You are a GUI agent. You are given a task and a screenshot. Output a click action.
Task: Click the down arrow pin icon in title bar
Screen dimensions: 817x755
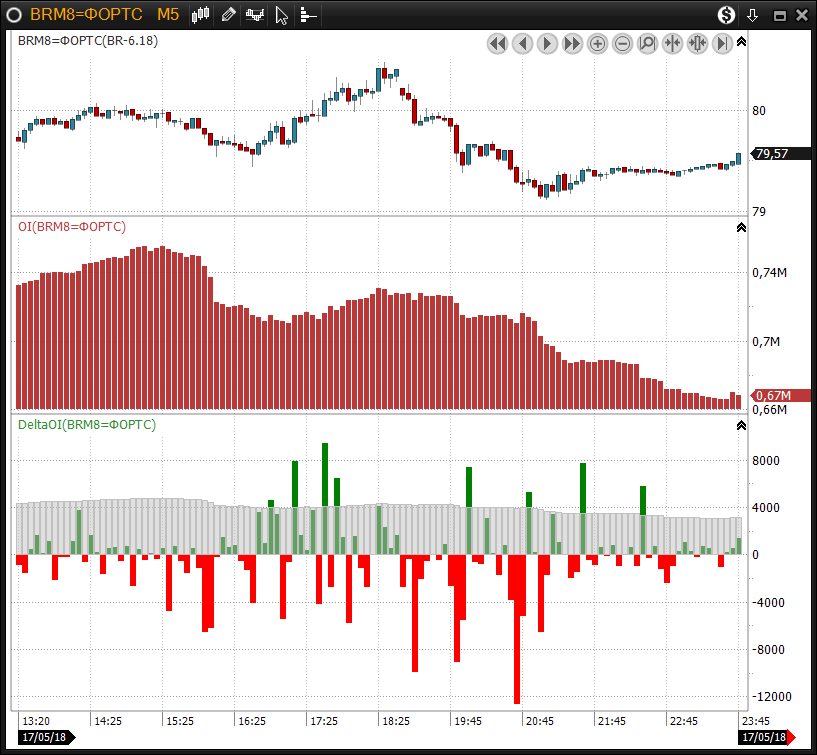[x=753, y=15]
